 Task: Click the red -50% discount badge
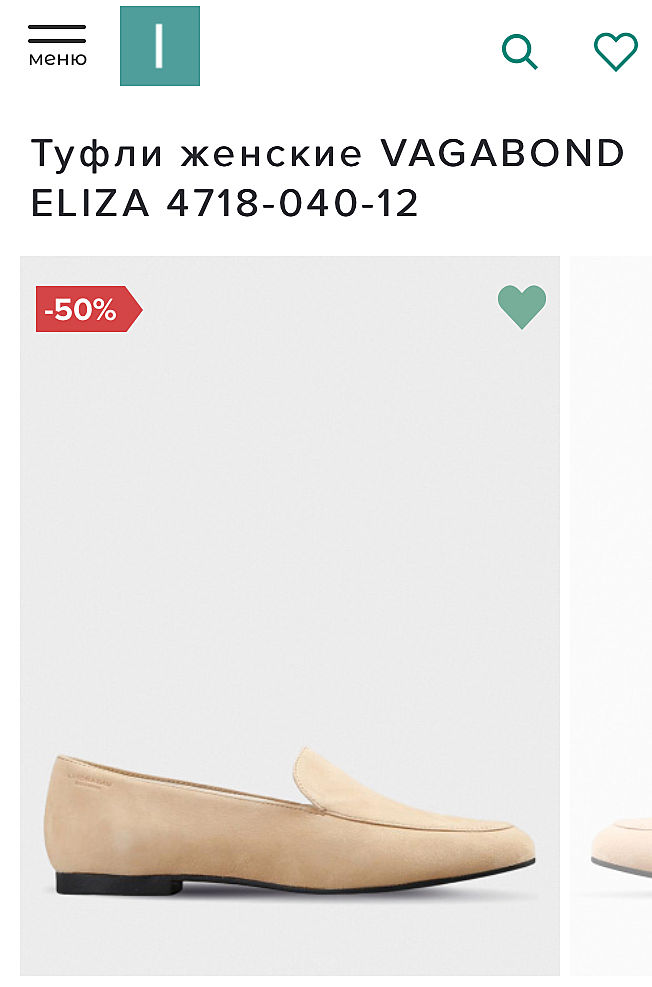87,309
